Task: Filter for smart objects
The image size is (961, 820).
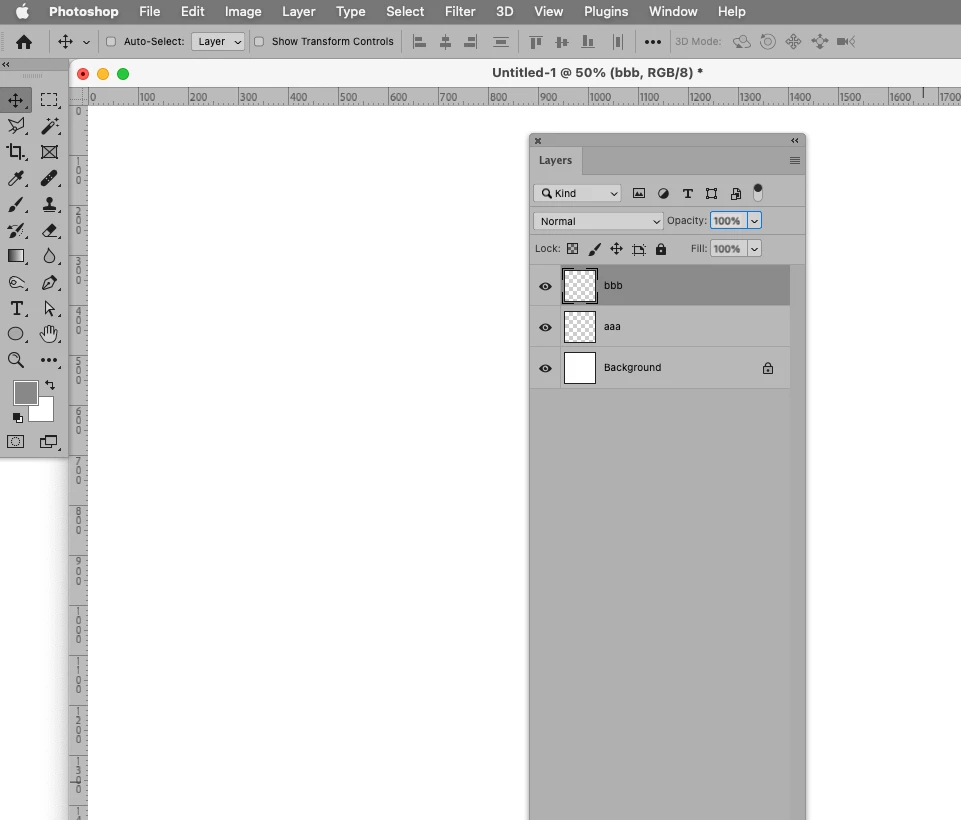Action: [x=736, y=194]
